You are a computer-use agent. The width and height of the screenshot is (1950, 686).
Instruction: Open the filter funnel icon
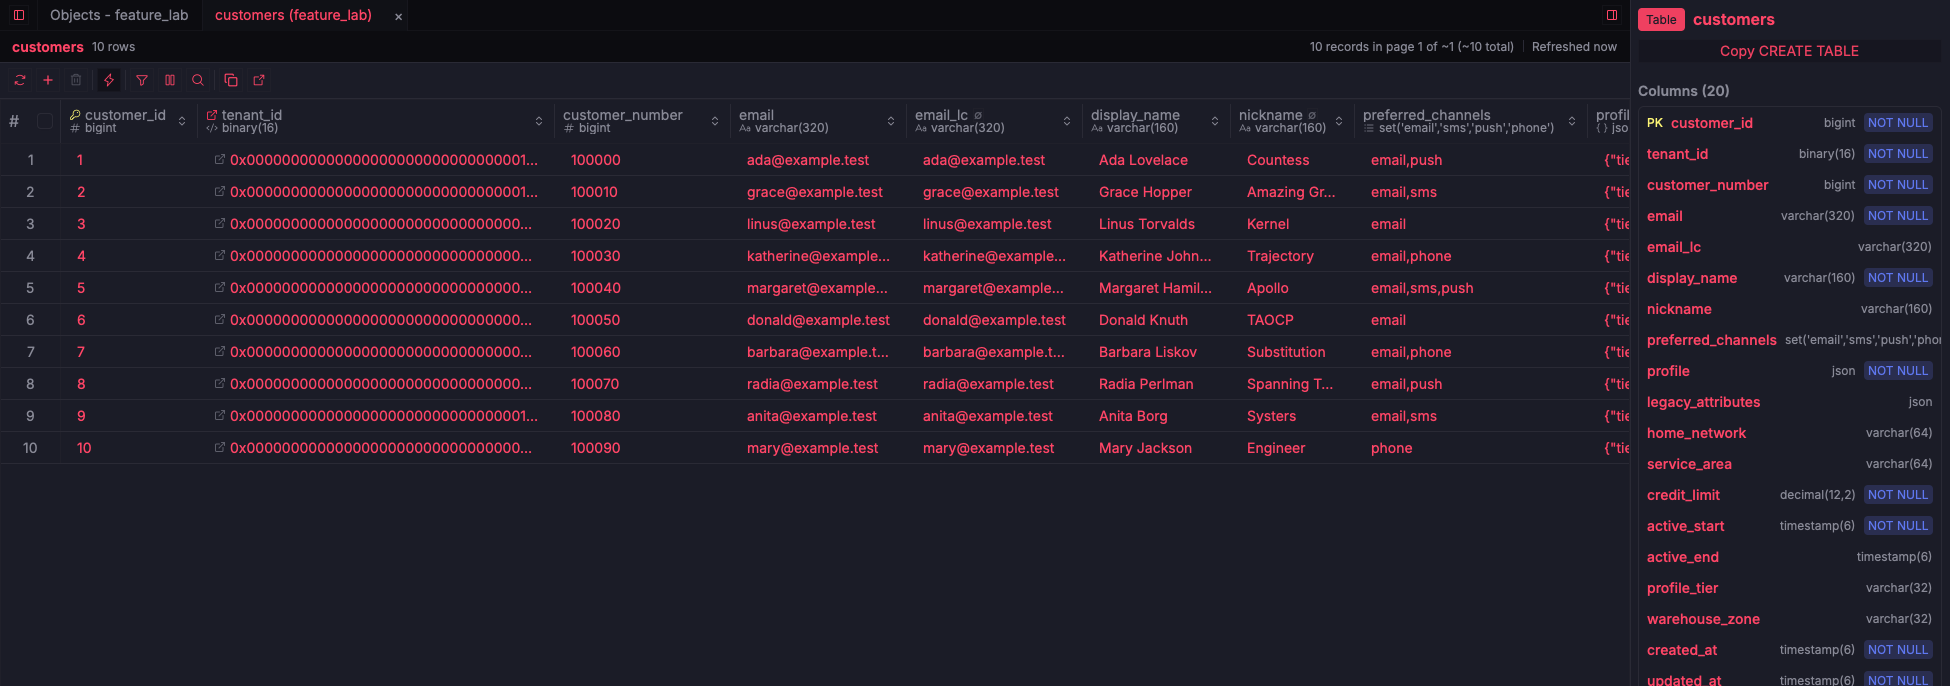(x=142, y=80)
